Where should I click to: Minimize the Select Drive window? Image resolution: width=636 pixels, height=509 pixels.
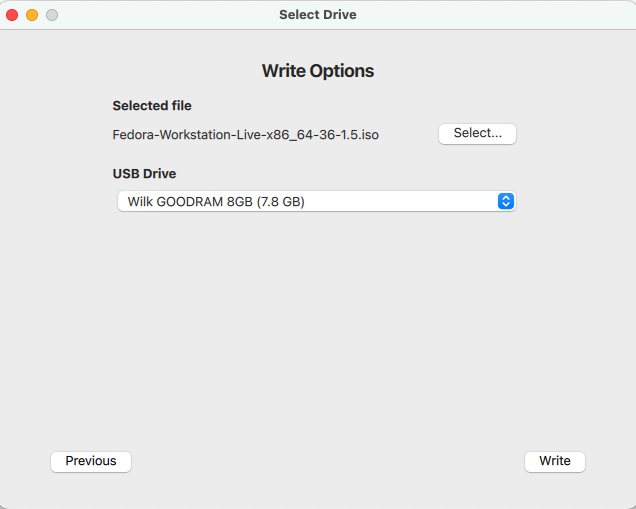[x=32, y=15]
